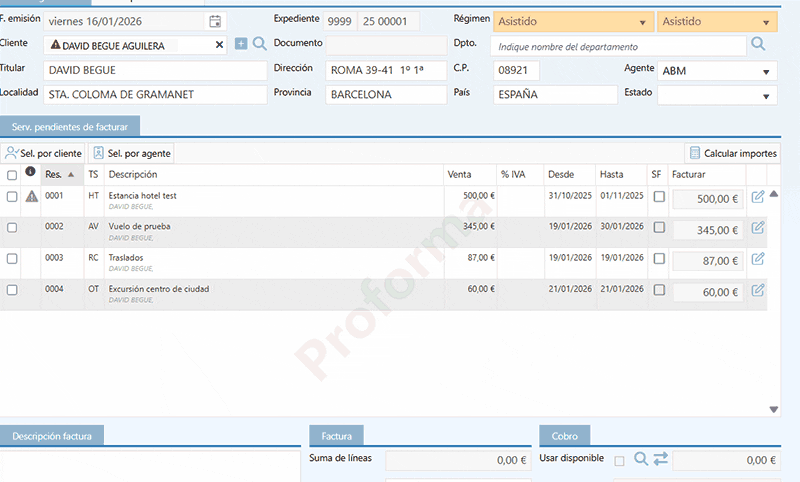
Task: Switch to Serv. pendientes de facturar tab
Action: [x=70, y=126]
